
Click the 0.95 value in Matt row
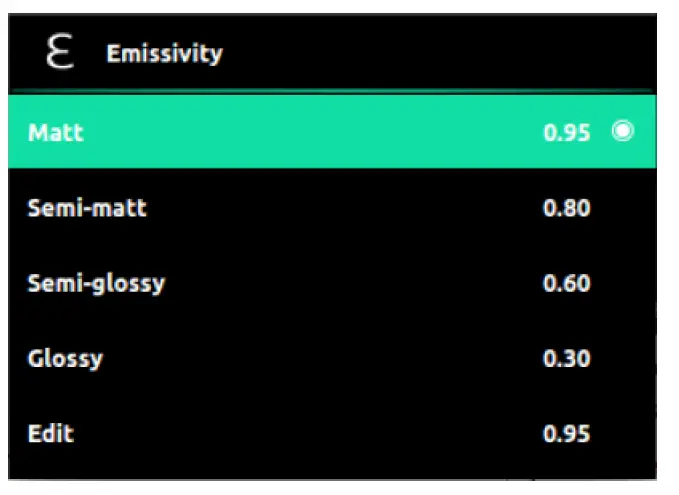pyautogui.click(x=566, y=133)
